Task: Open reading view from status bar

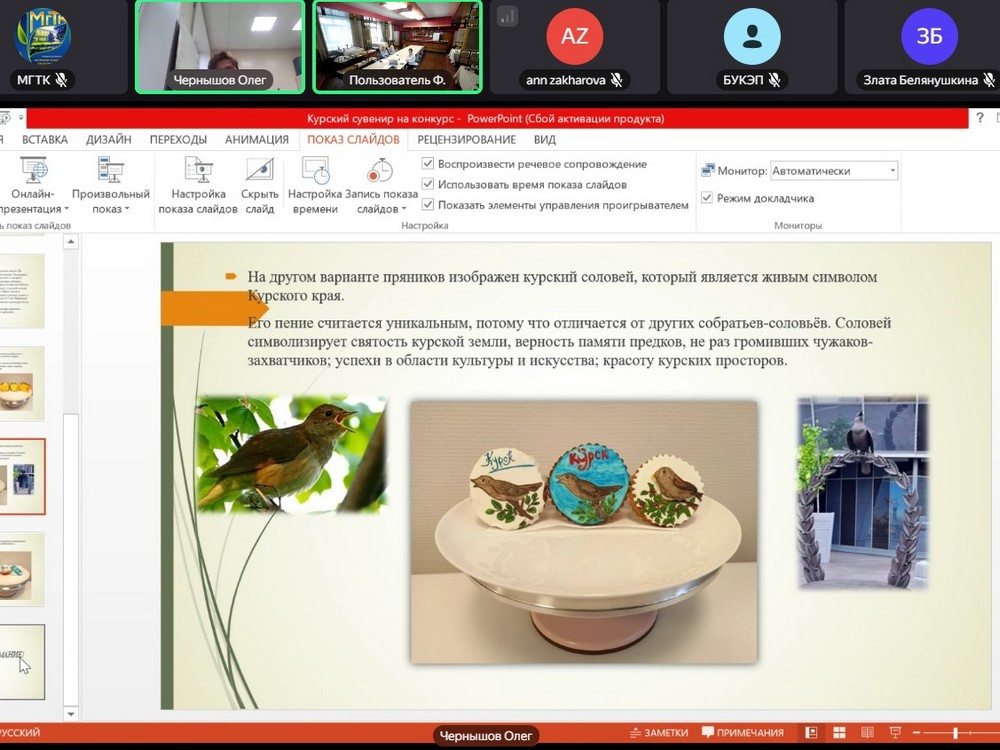Action: pyautogui.click(x=866, y=733)
